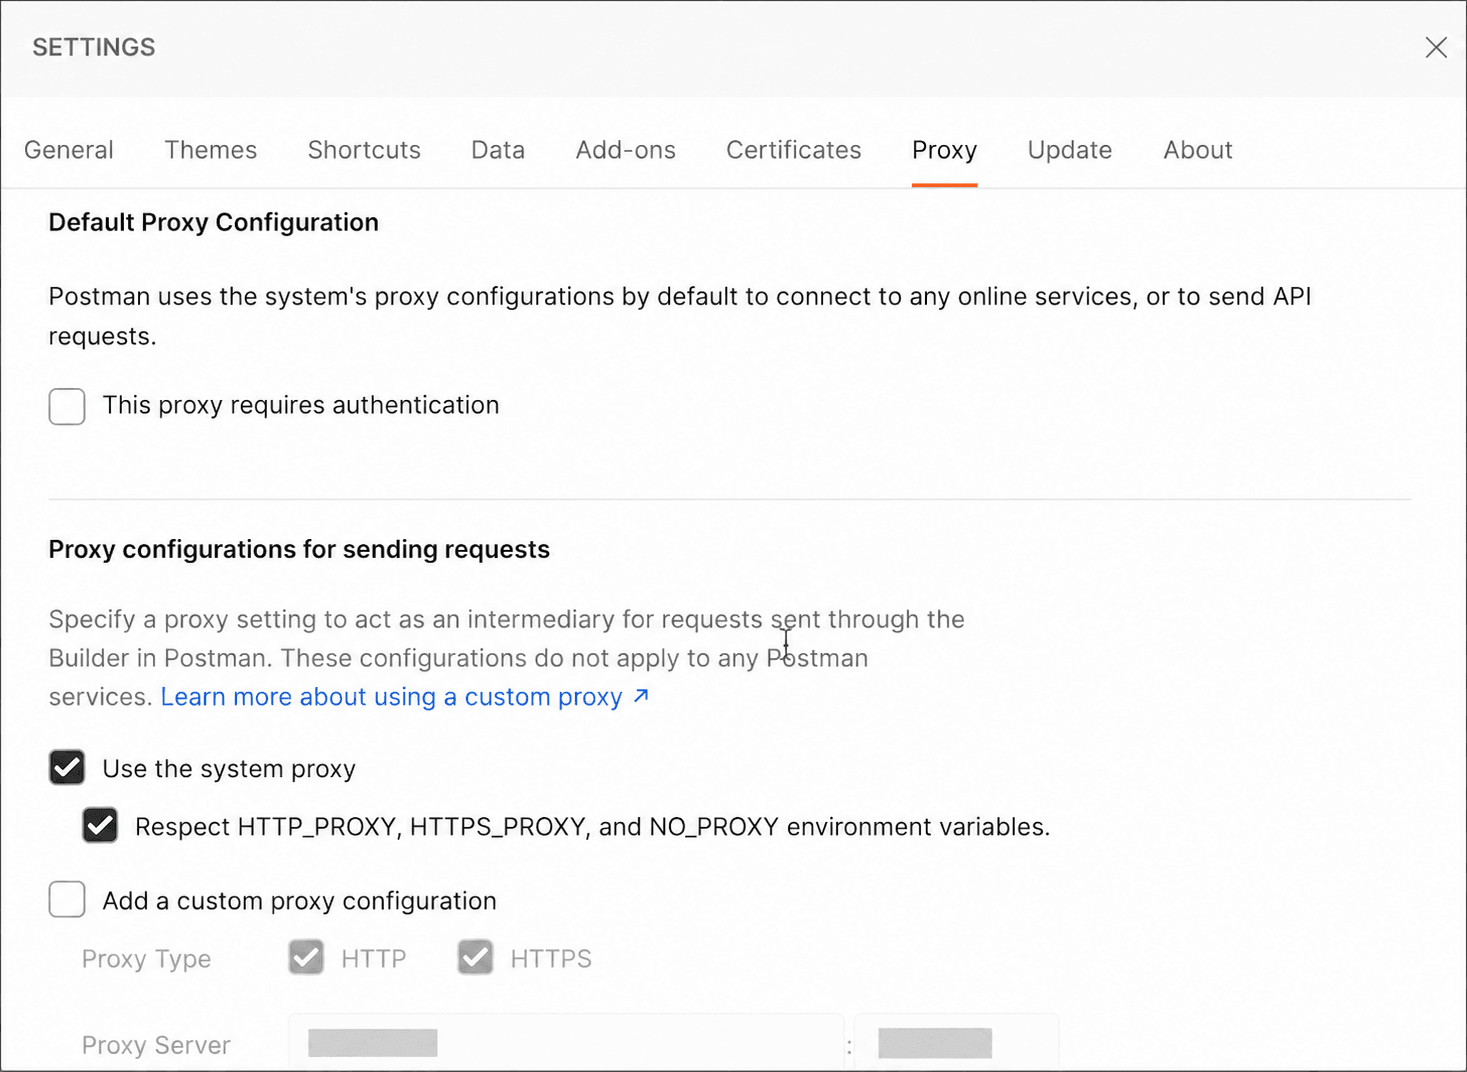
Task: Check 'Add a custom proxy configuration'
Action: click(x=67, y=899)
